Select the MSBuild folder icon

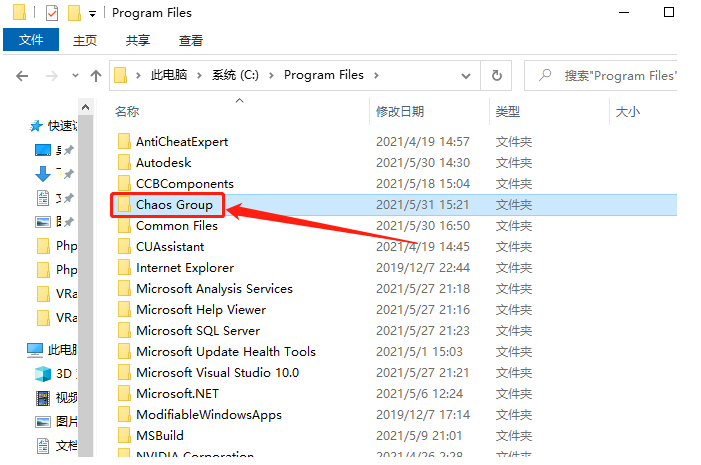pos(124,435)
